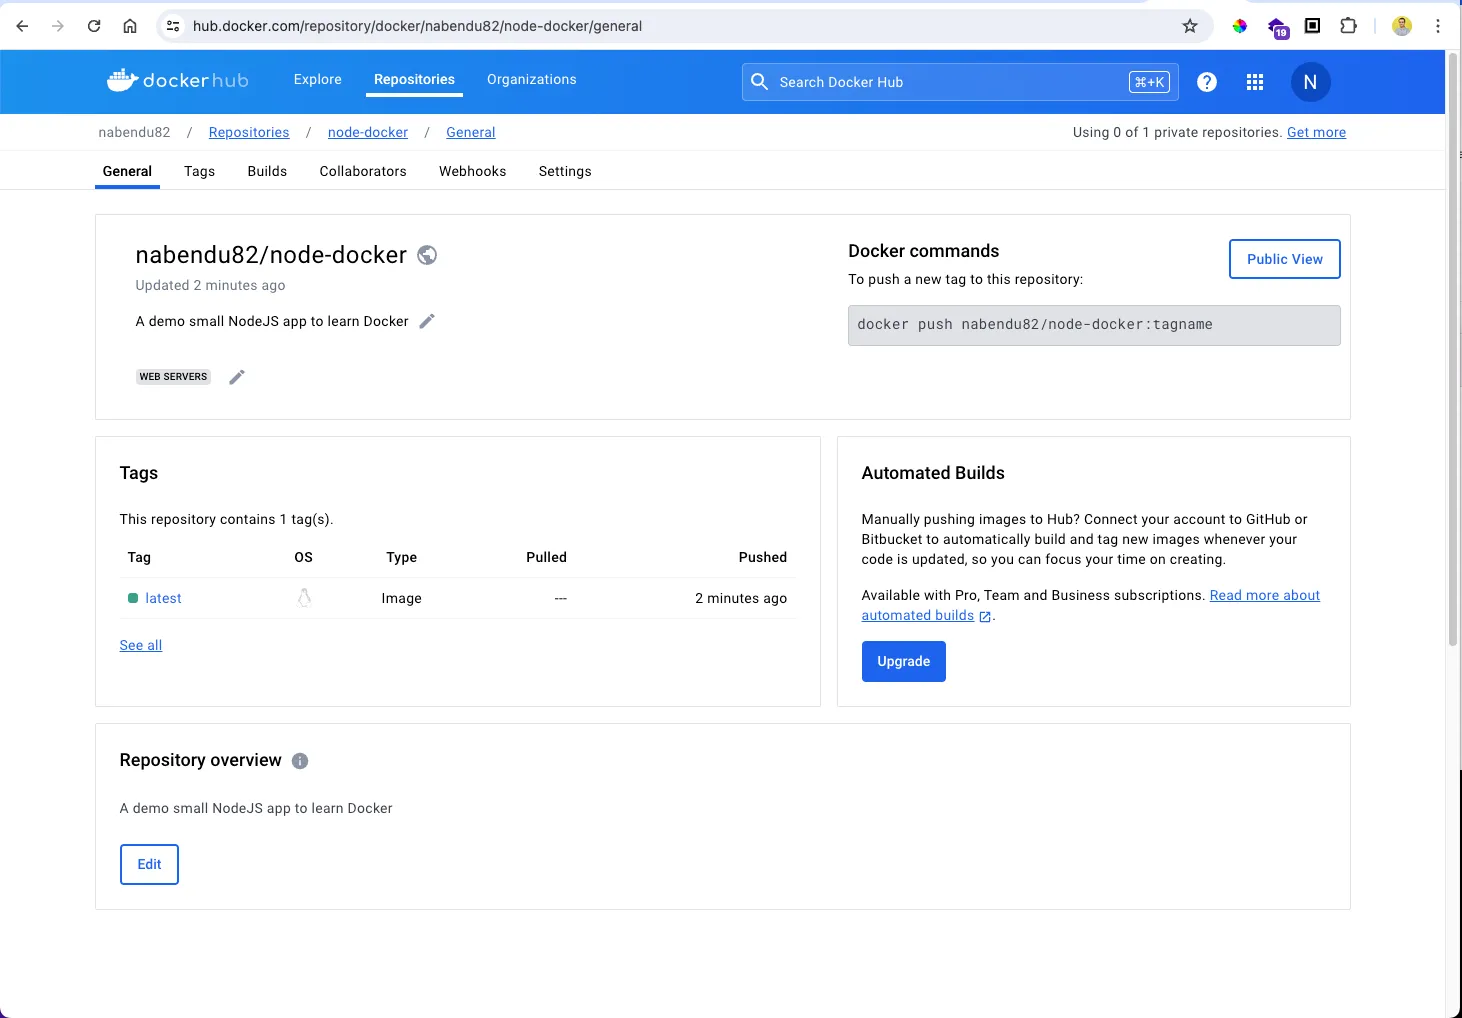This screenshot has width=1462, height=1018.
Task: Click the Public View button
Action: [1285, 259]
